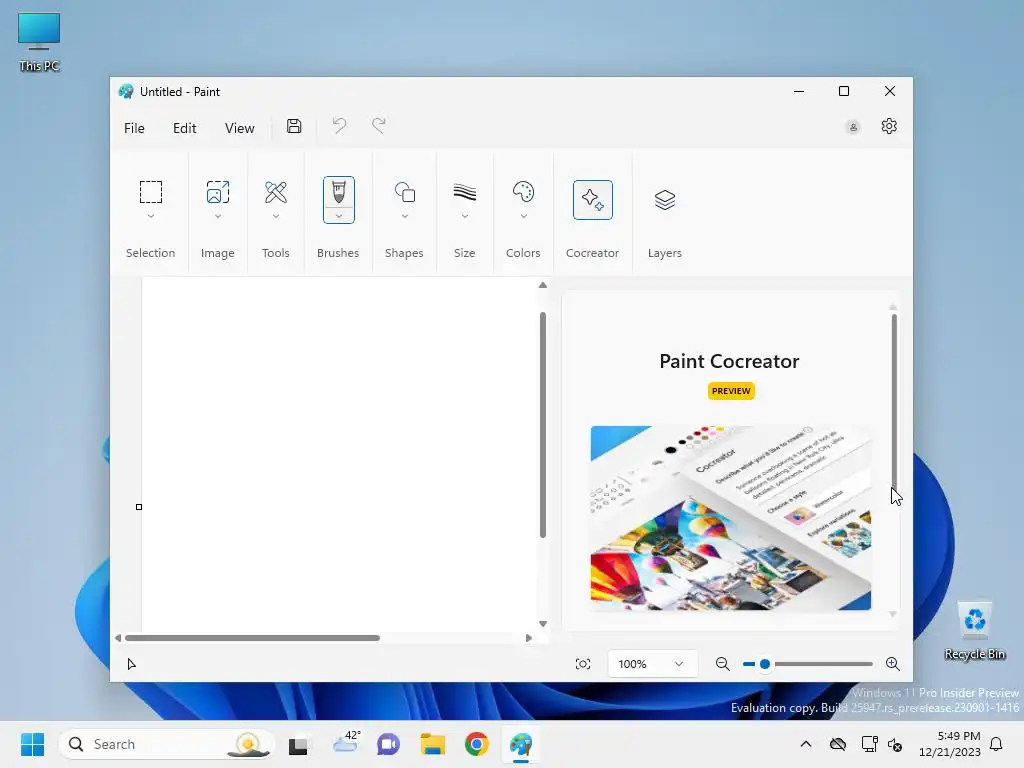This screenshot has height=768, width=1024.
Task: Click the Undo arrow
Action: (339, 125)
